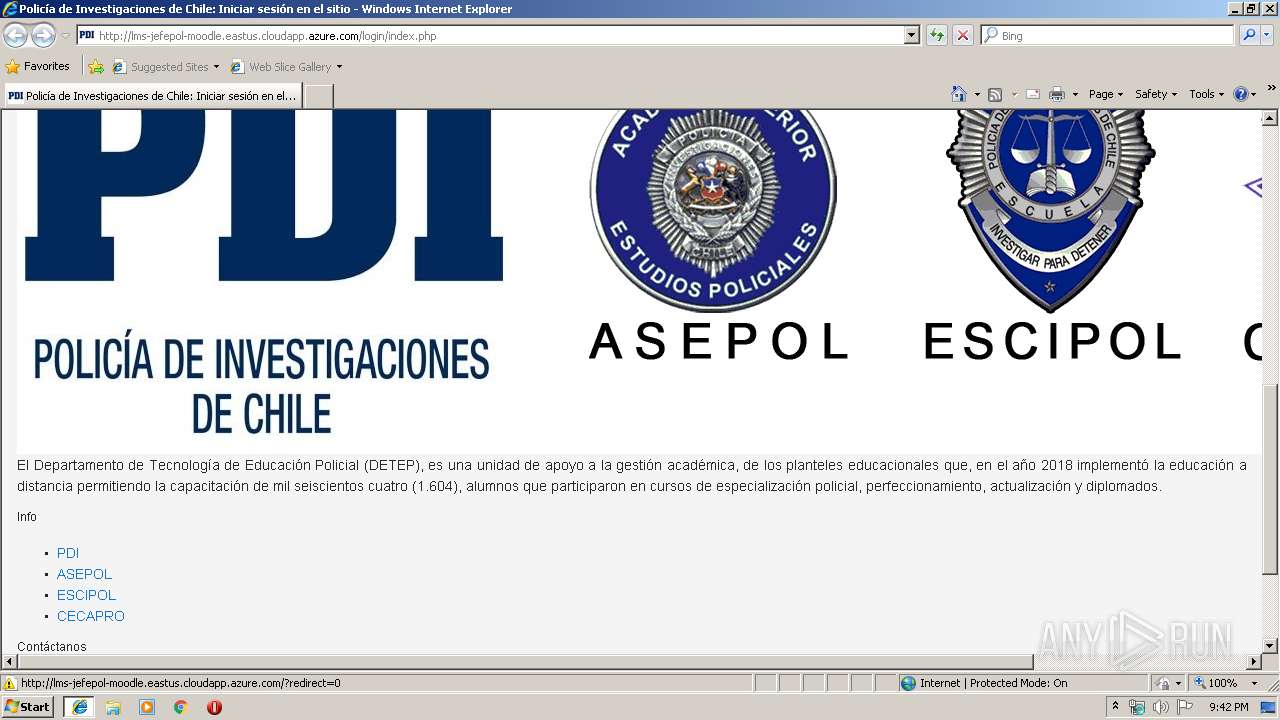Click the Read Mail envelope icon

click(1033, 94)
